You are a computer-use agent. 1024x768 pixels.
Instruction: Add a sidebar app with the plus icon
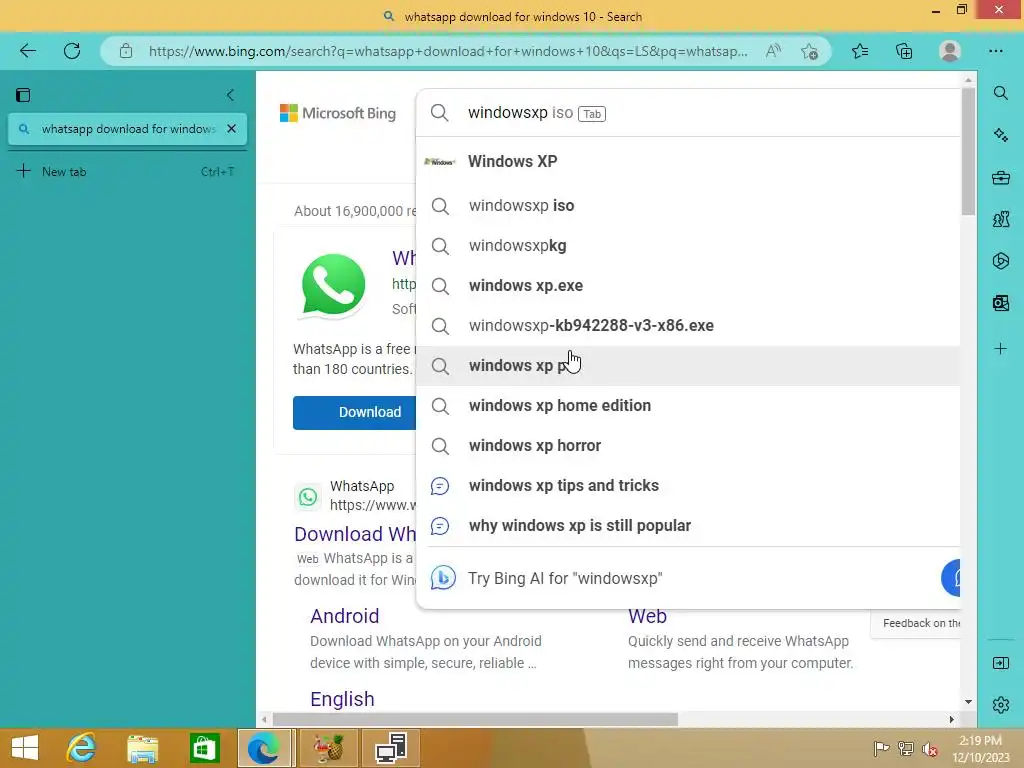click(1000, 349)
